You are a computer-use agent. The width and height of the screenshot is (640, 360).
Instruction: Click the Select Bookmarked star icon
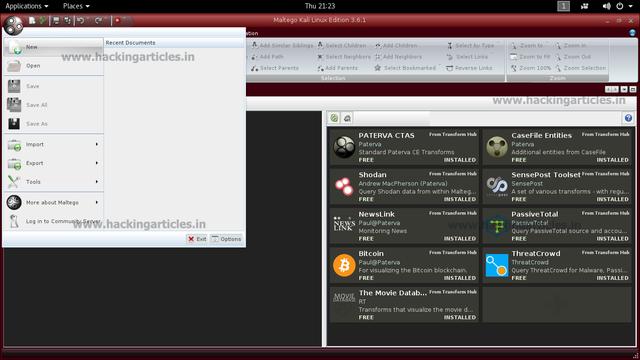[378, 68]
